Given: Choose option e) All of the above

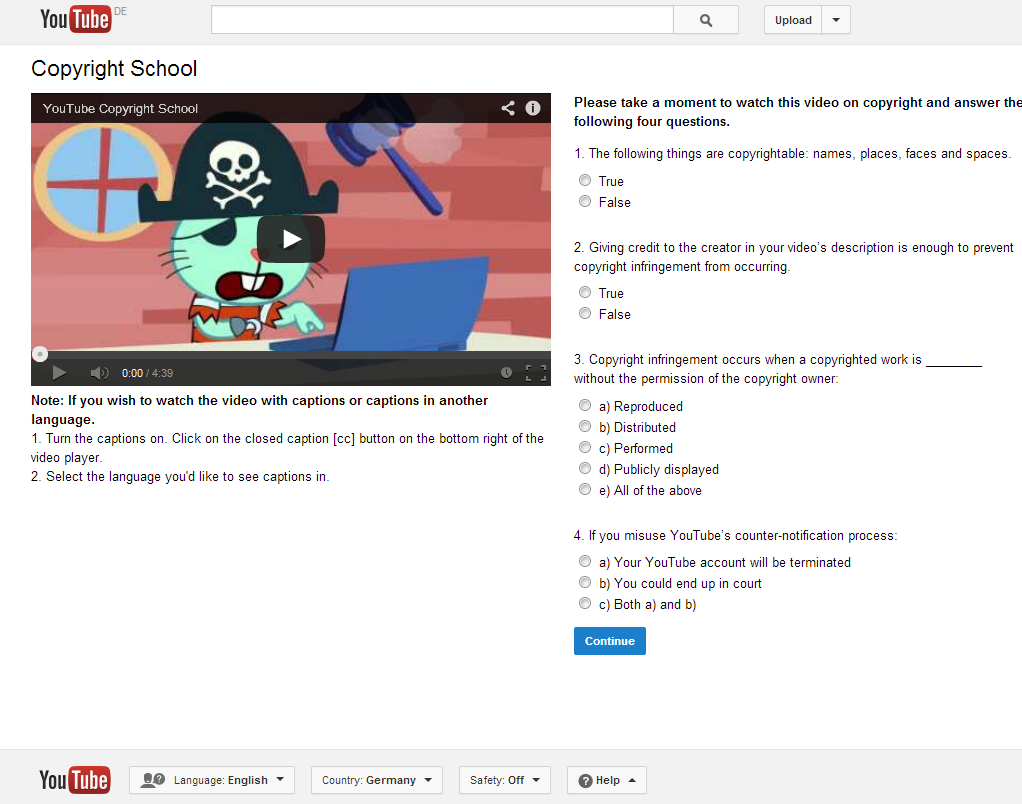Looking at the screenshot, I should (x=585, y=489).
